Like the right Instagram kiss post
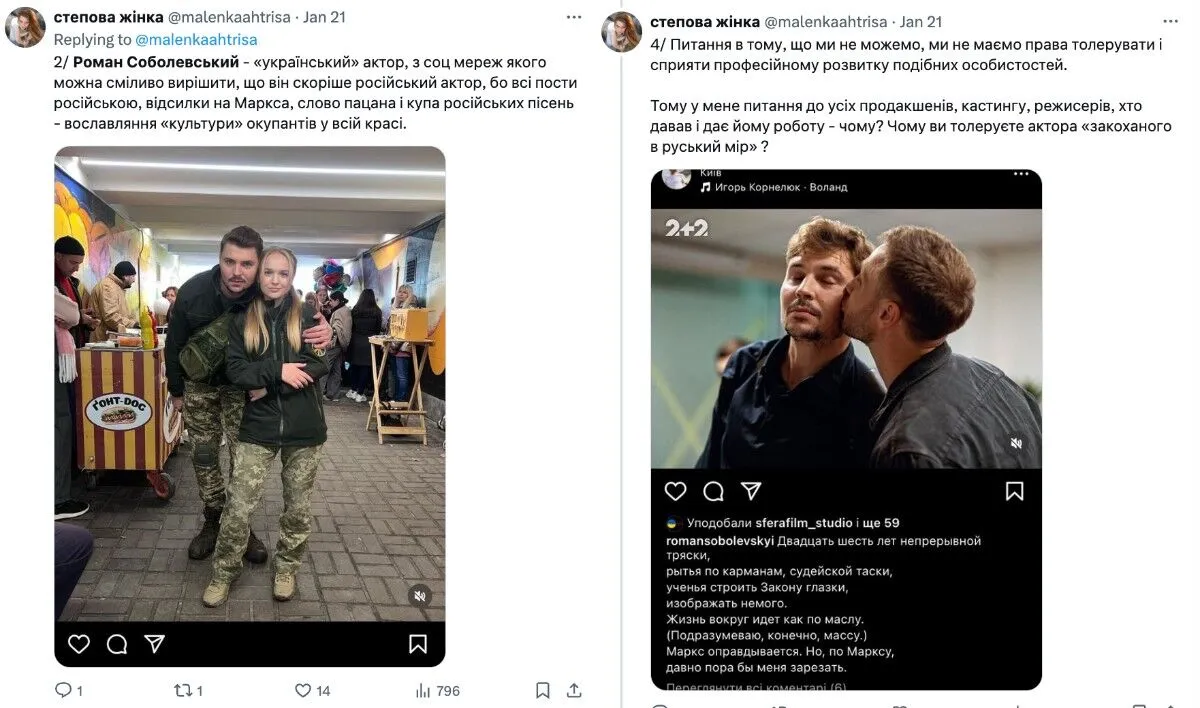The height and width of the screenshot is (708, 1200). pos(676,491)
